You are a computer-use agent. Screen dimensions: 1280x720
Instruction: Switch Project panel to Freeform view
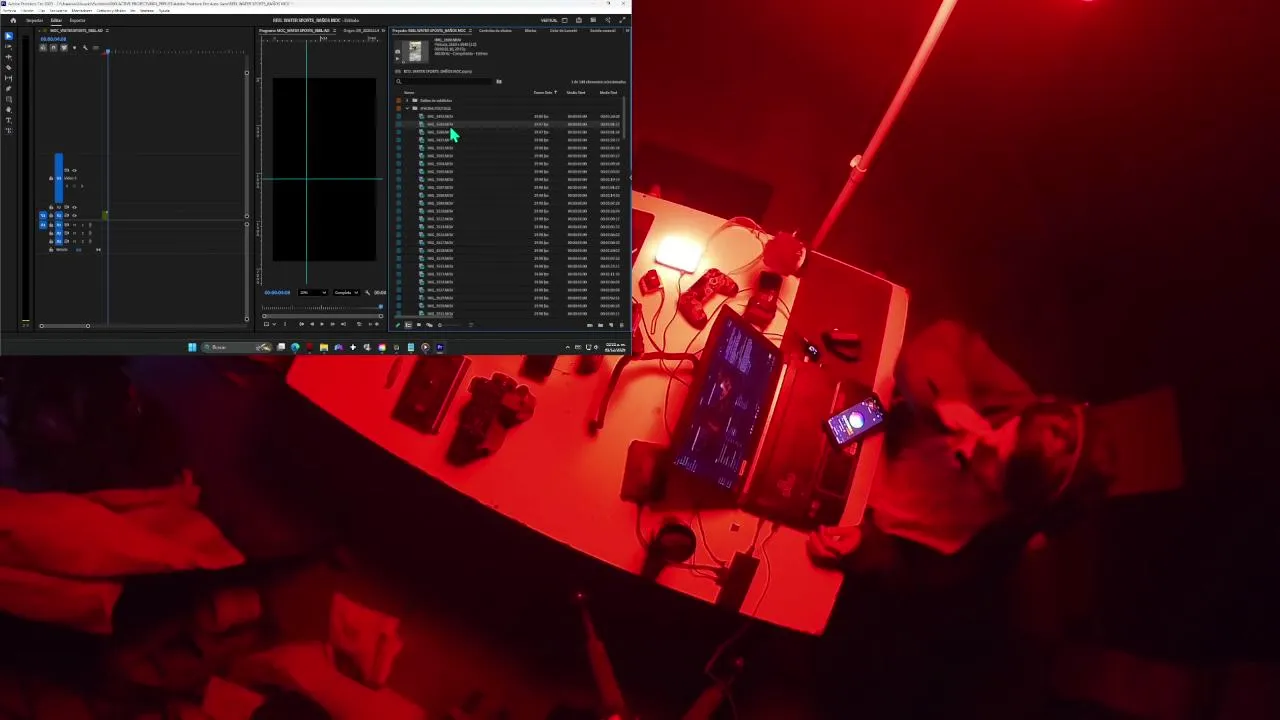coord(429,325)
